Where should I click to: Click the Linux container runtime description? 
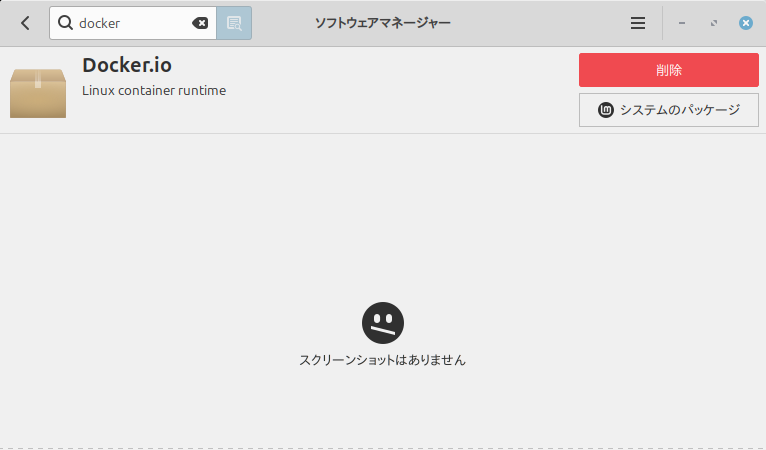(x=154, y=91)
